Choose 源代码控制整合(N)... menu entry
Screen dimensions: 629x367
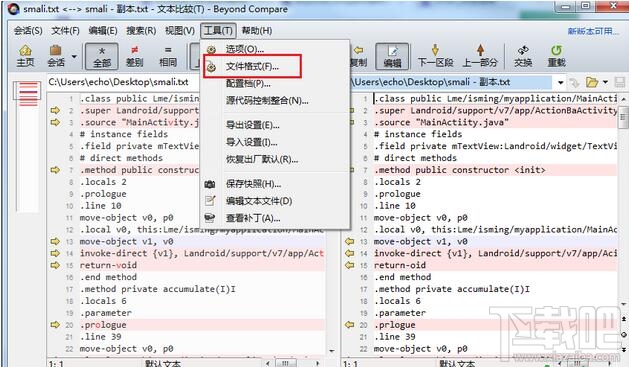coord(275,101)
